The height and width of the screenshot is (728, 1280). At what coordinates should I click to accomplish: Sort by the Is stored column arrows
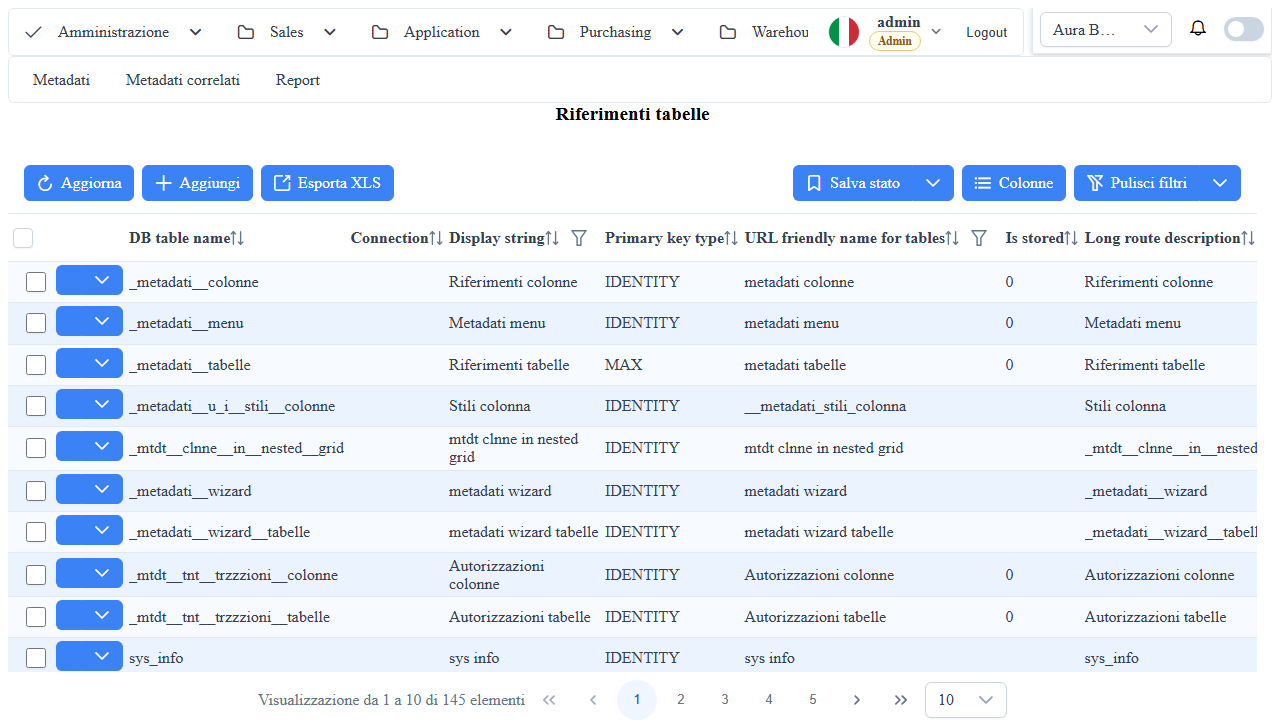pos(1071,238)
